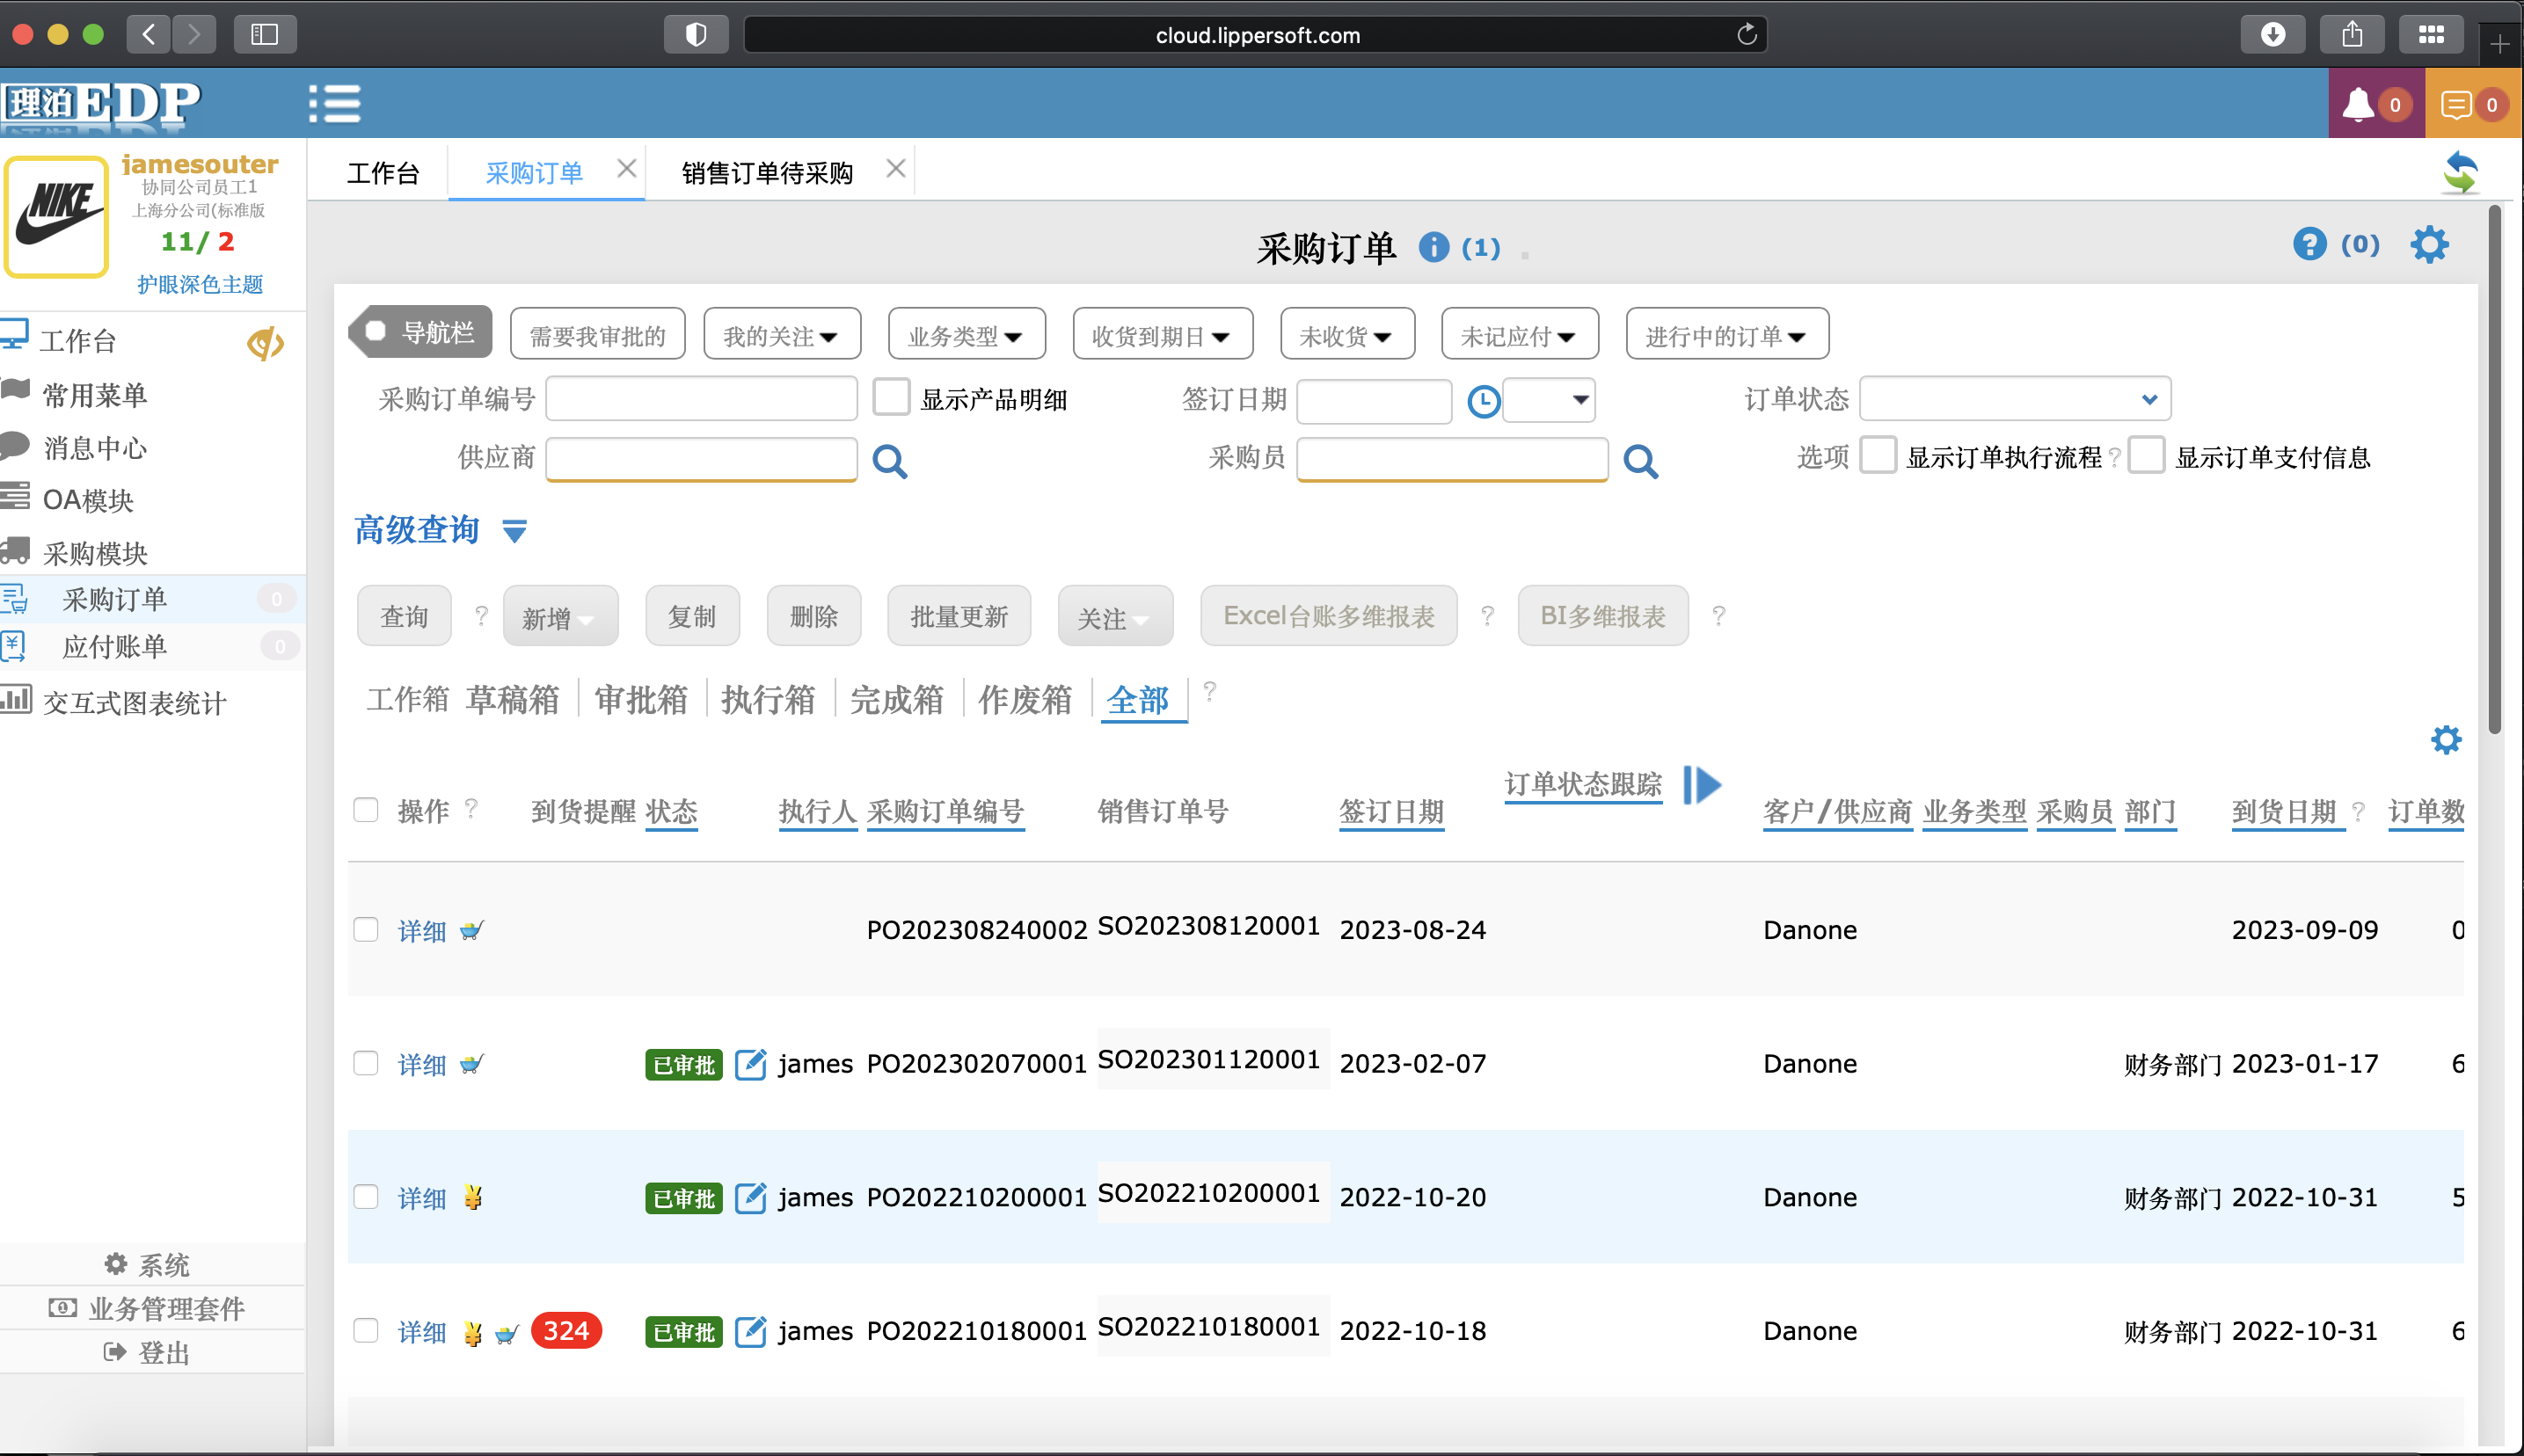Image resolution: width=2524 pixels, height=1456 pixels.
Task: Check the 显示订单执行流程 option
Action: point(1878,456)
